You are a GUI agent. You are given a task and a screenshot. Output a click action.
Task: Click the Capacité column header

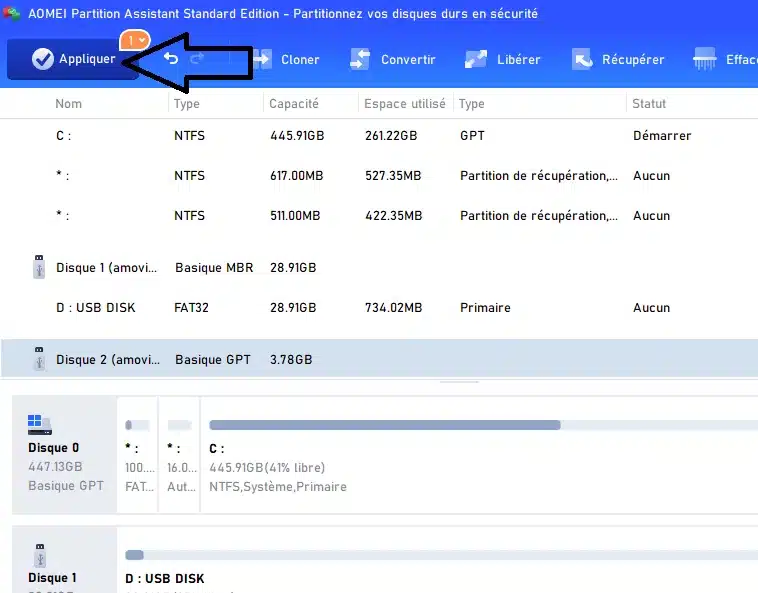tap(294, 103)
